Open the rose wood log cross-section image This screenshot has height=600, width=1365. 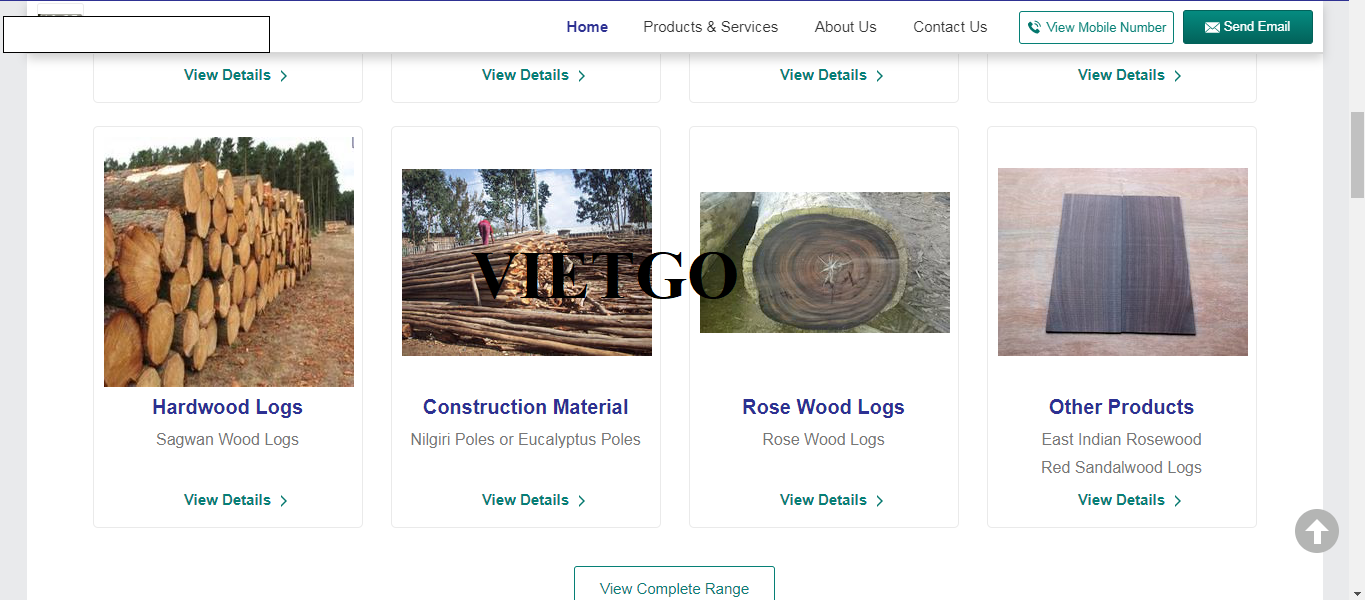(825, 262)
